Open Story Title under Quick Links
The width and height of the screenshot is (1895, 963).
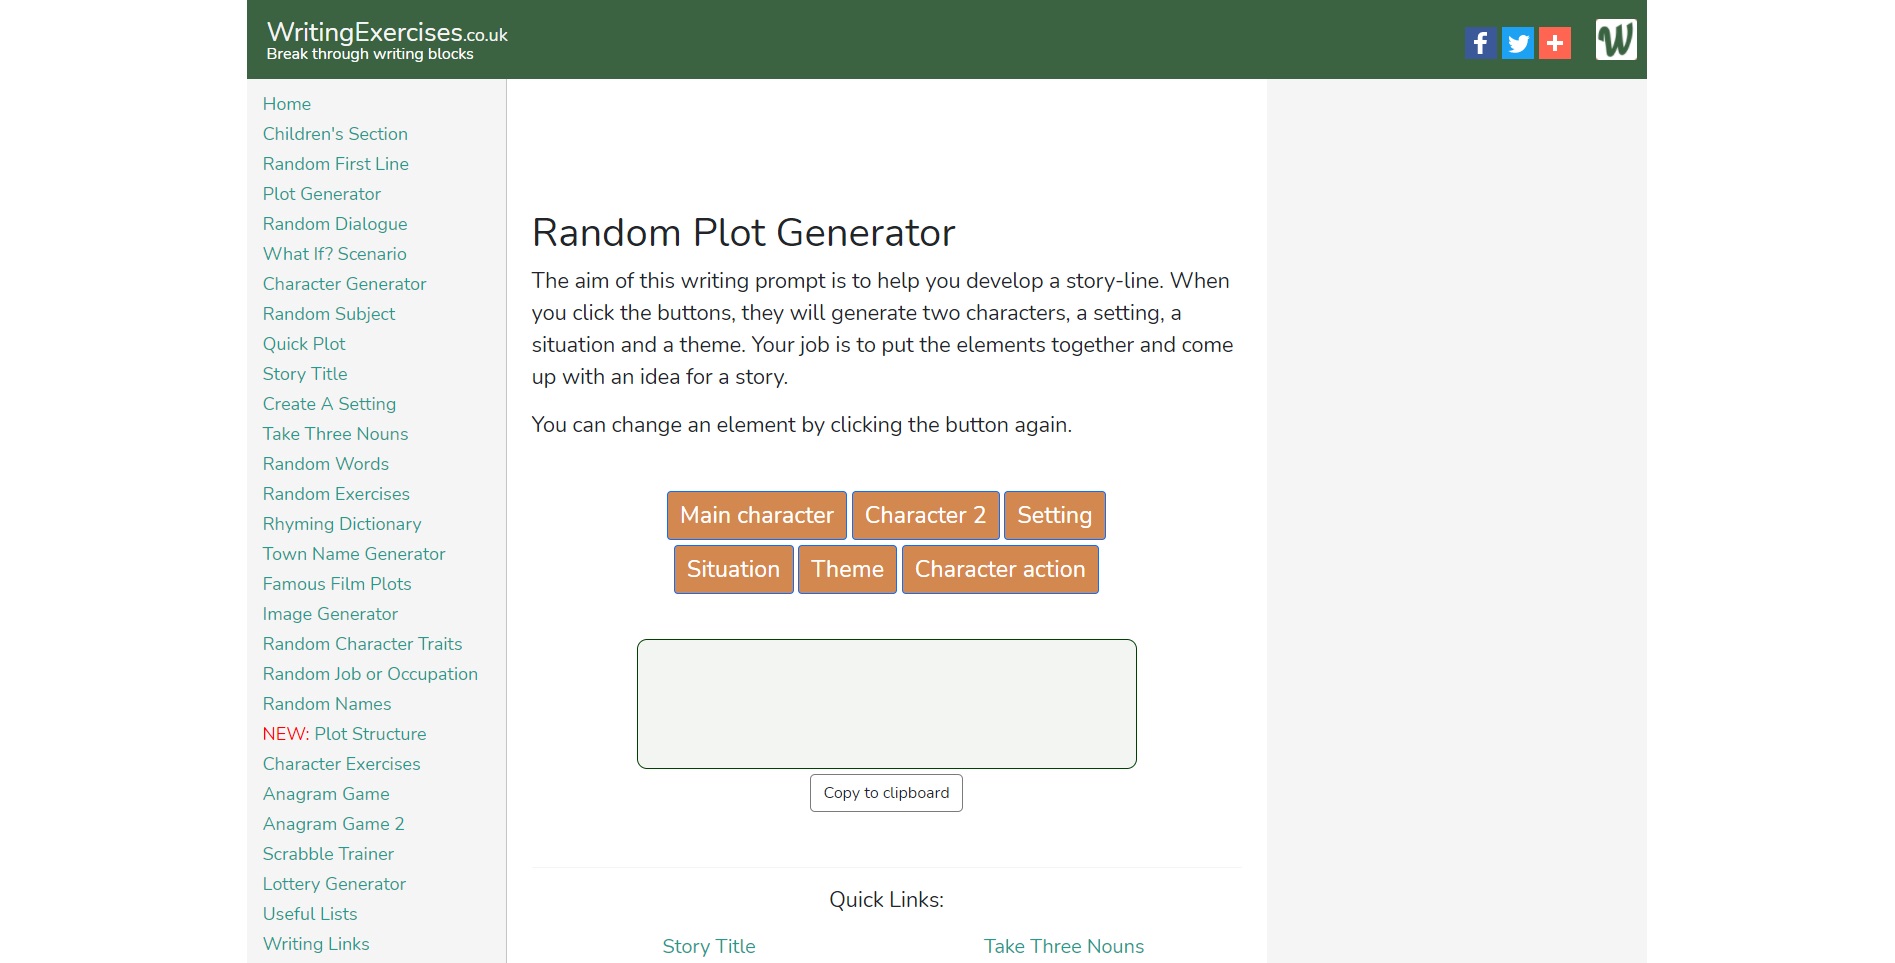click(x=709, y=946)
